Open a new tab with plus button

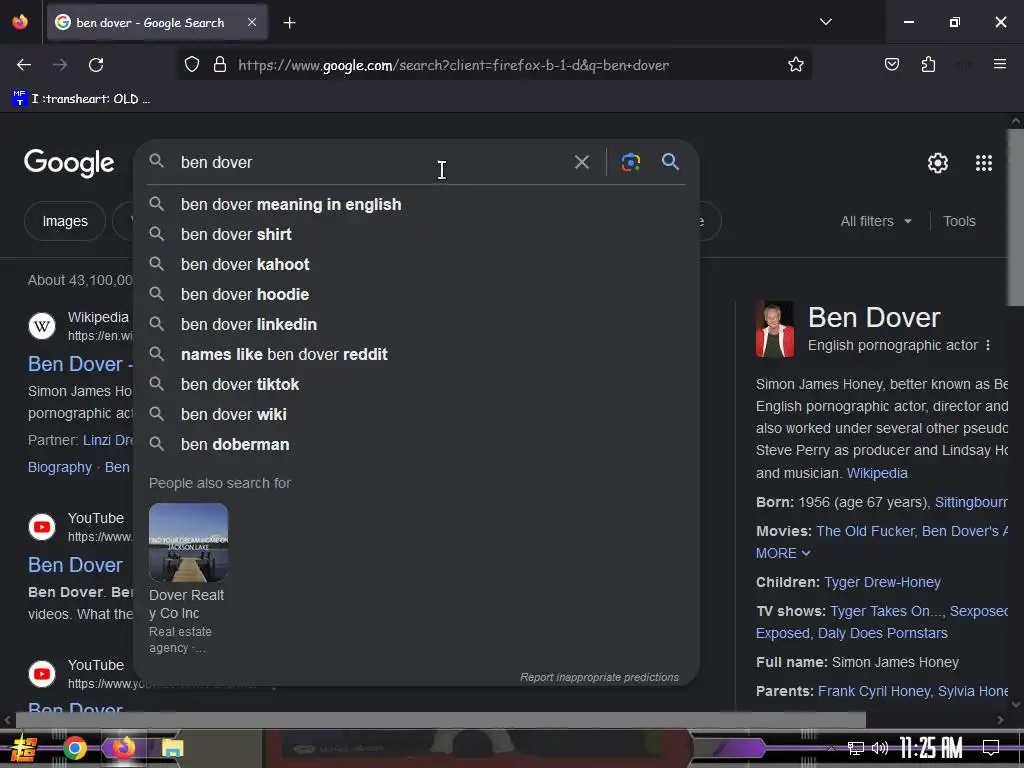(289, 23)
